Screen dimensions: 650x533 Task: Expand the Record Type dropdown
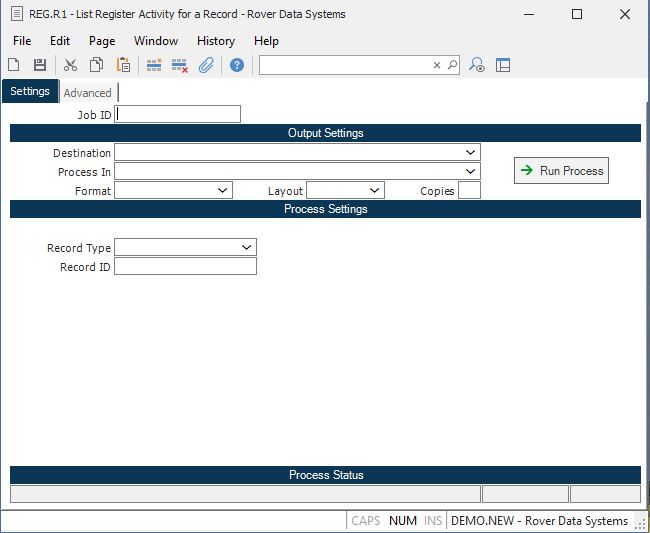tap(246, 247)
